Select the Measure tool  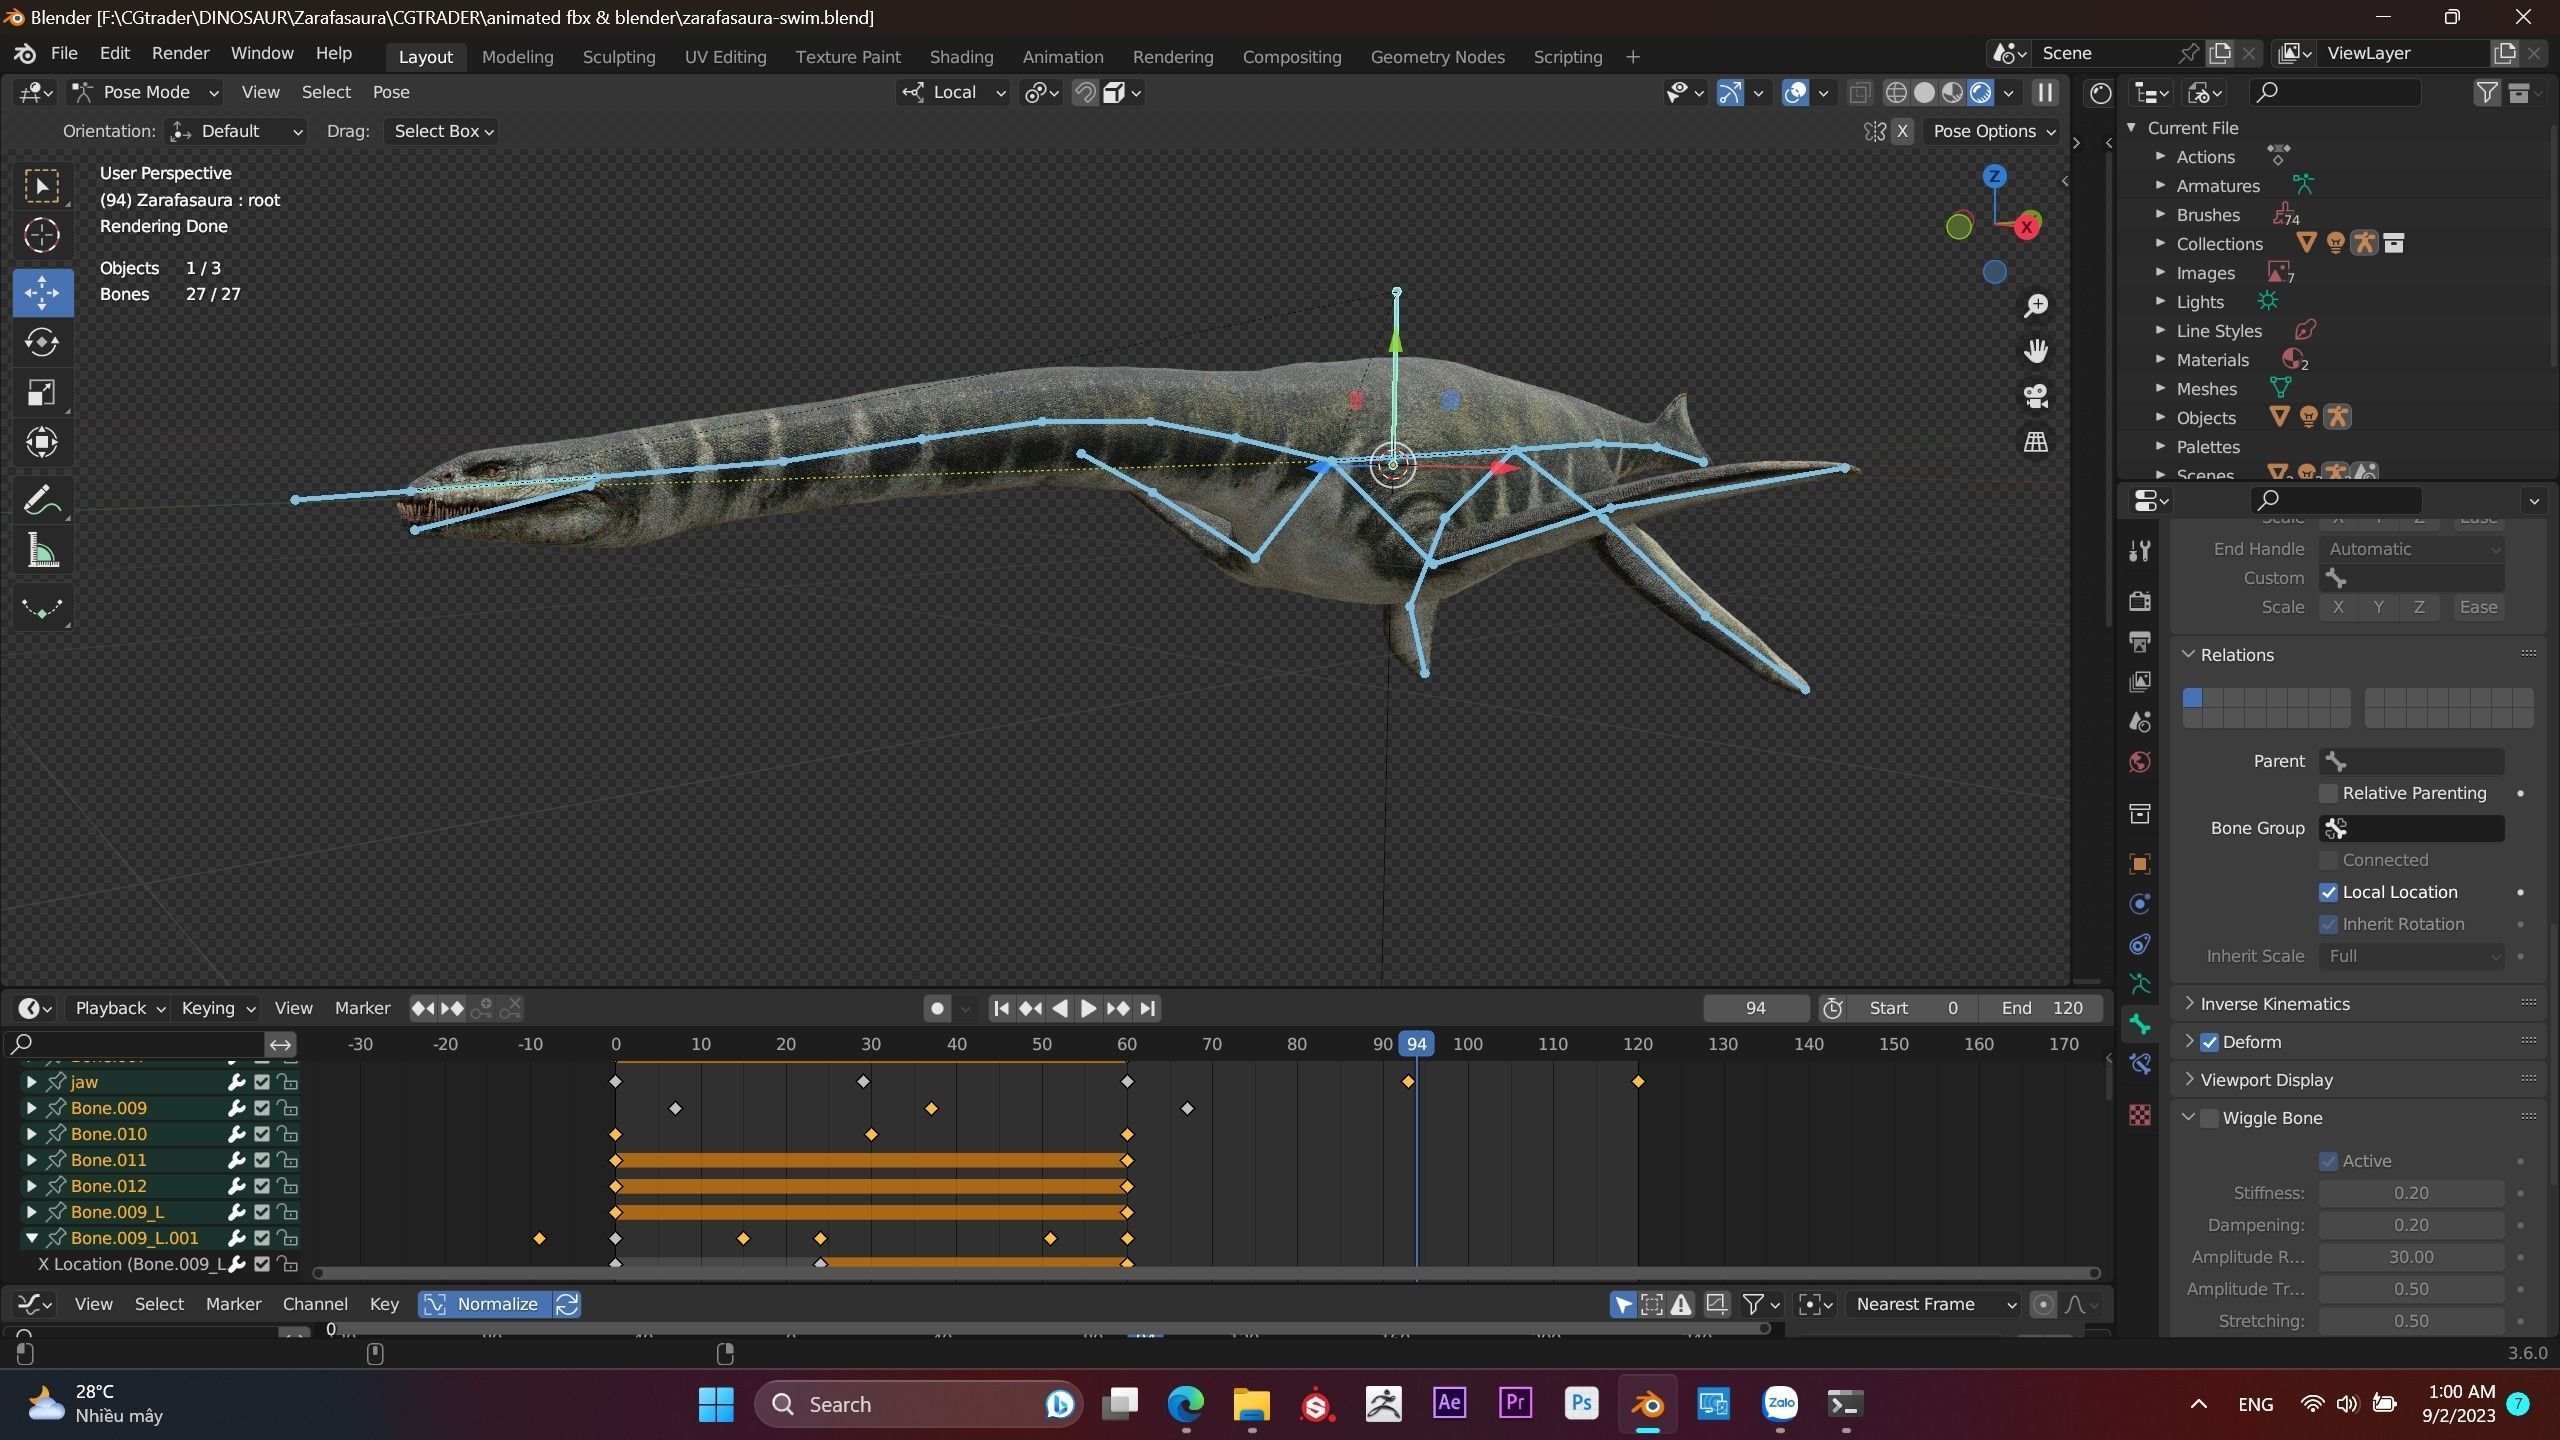(42, 550)
